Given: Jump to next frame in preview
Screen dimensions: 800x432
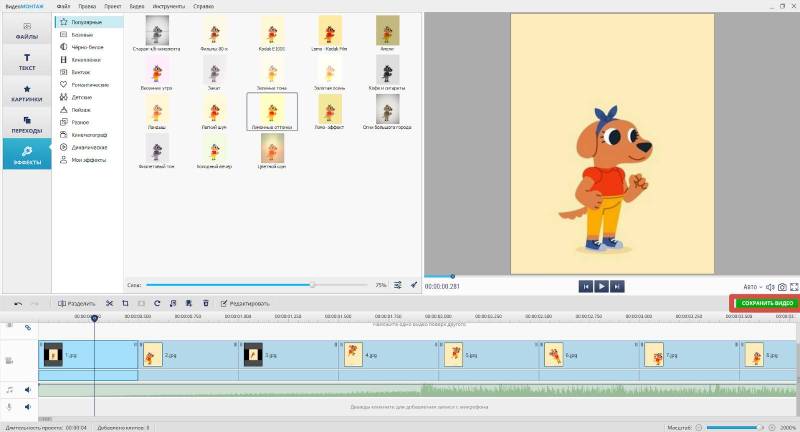Looking at the screenshot, I should [x=617, y=287].
